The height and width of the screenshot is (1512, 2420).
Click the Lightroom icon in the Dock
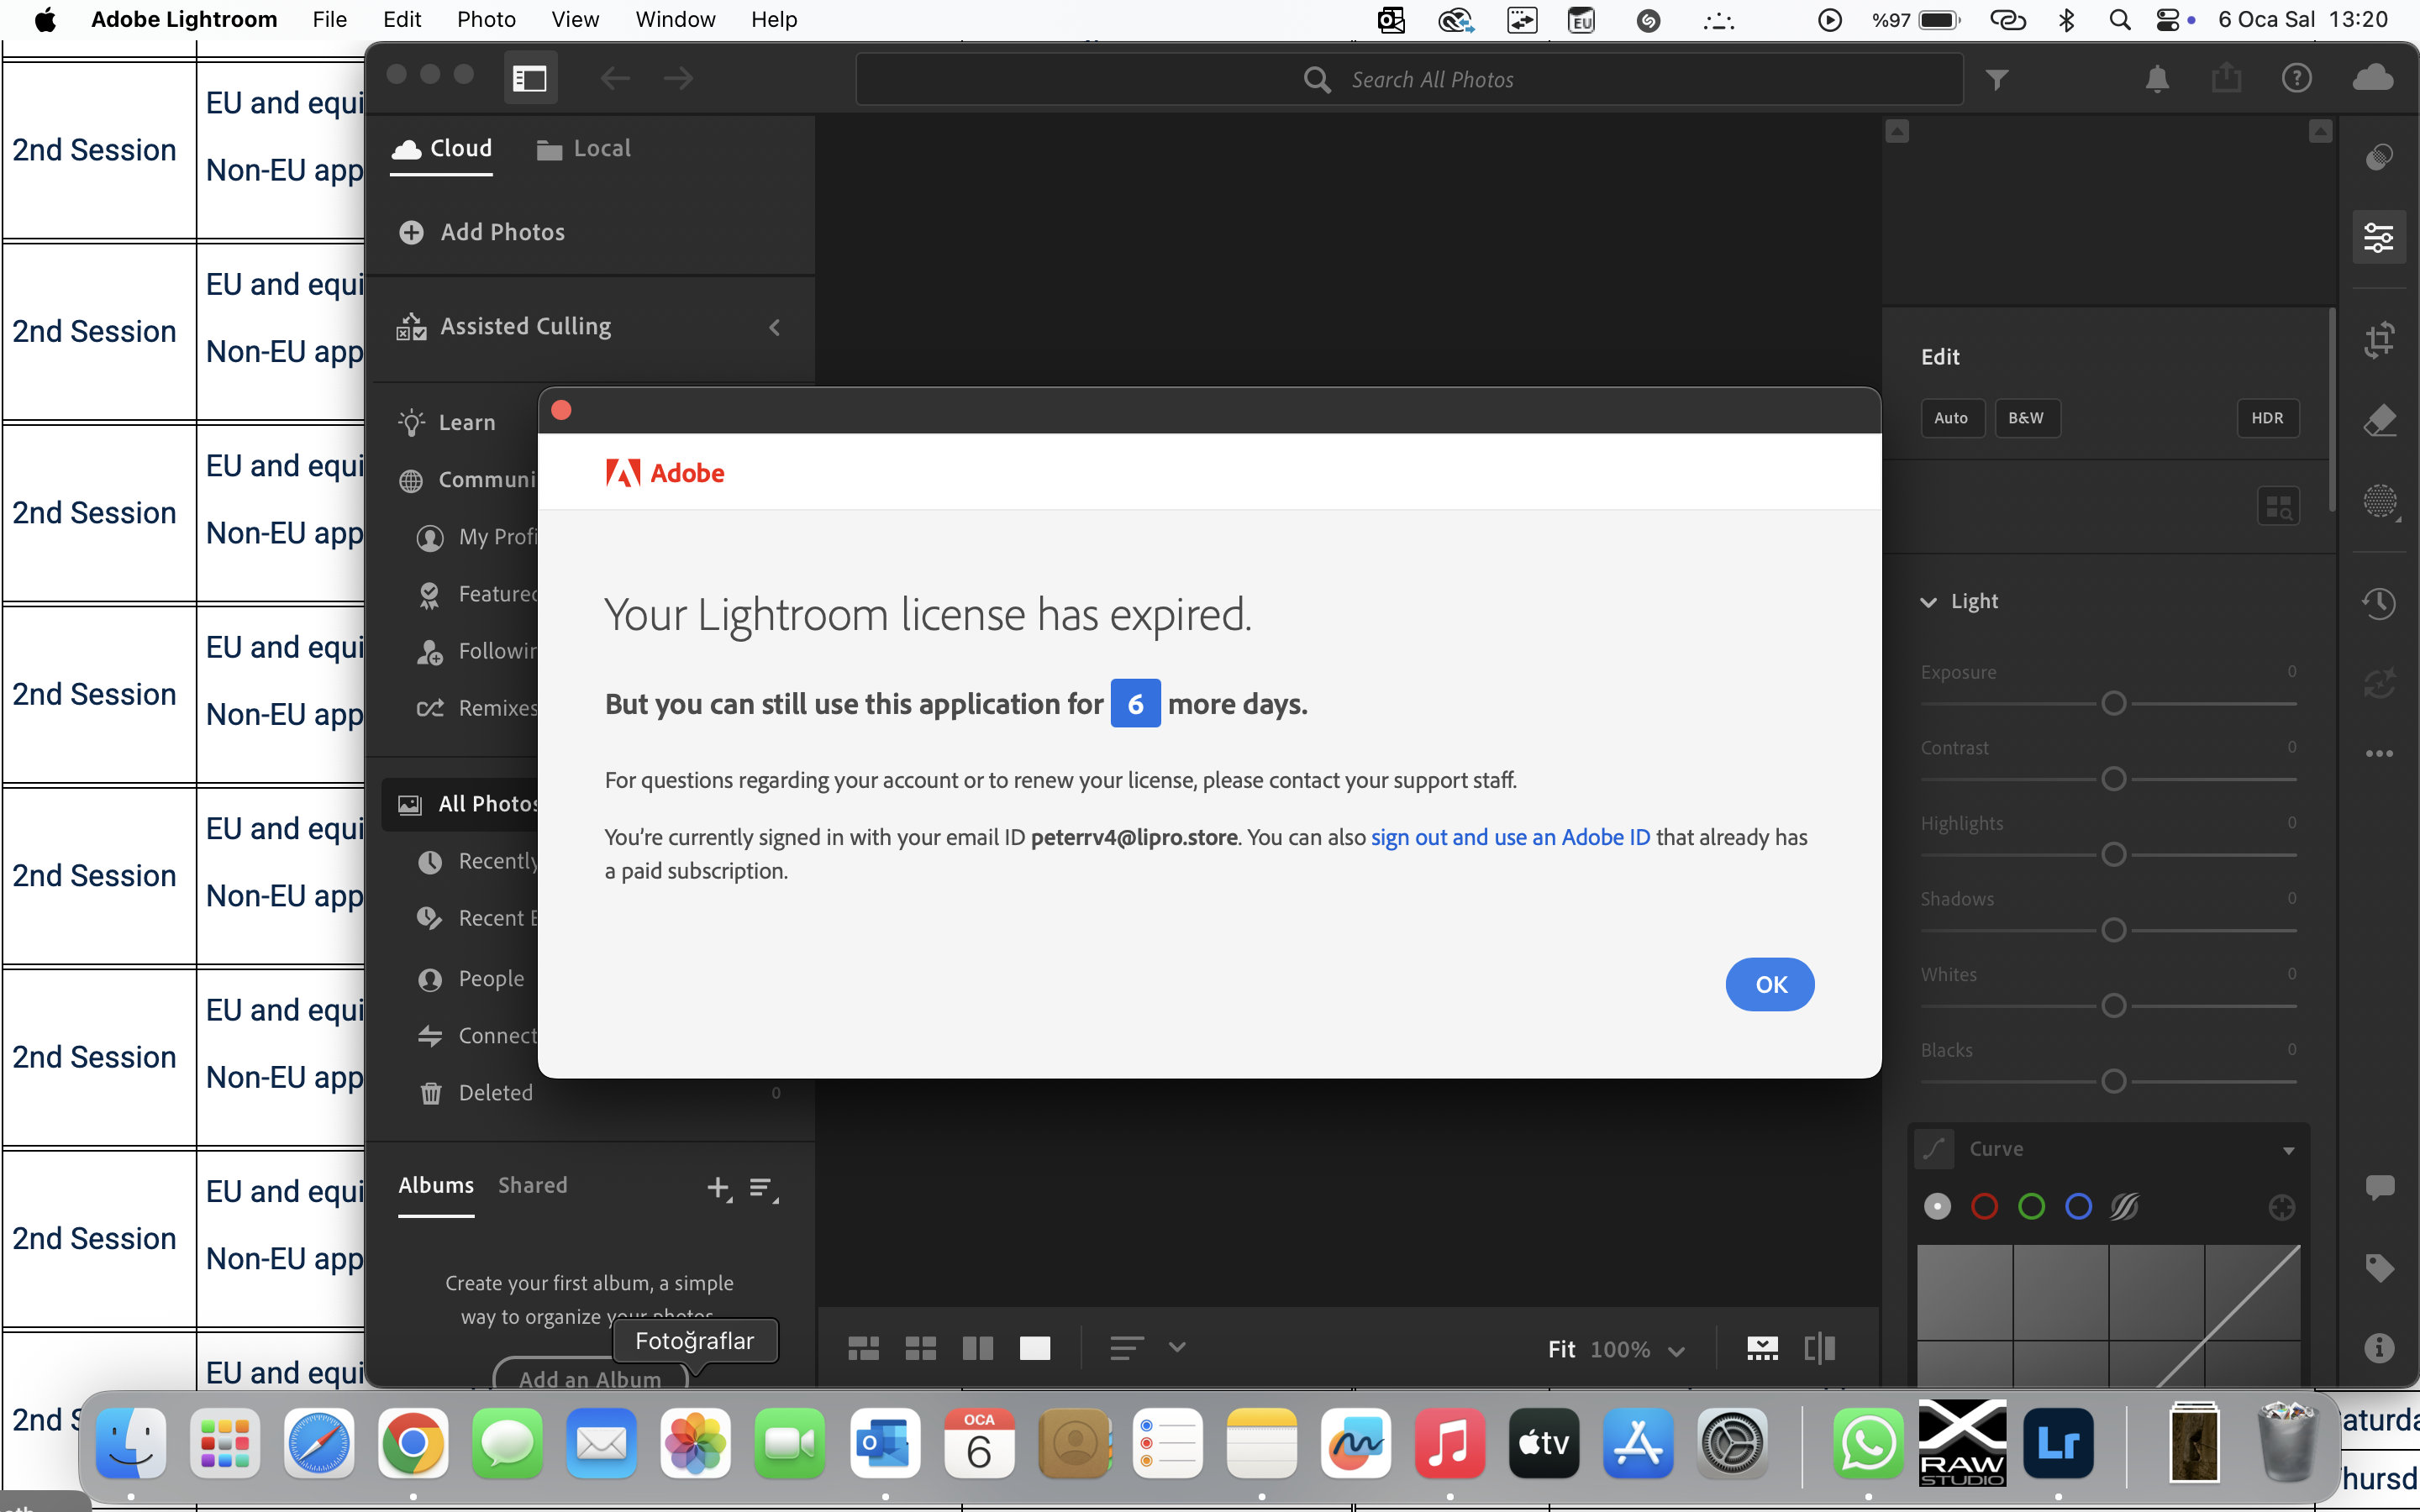(x=2058, y=1443)
